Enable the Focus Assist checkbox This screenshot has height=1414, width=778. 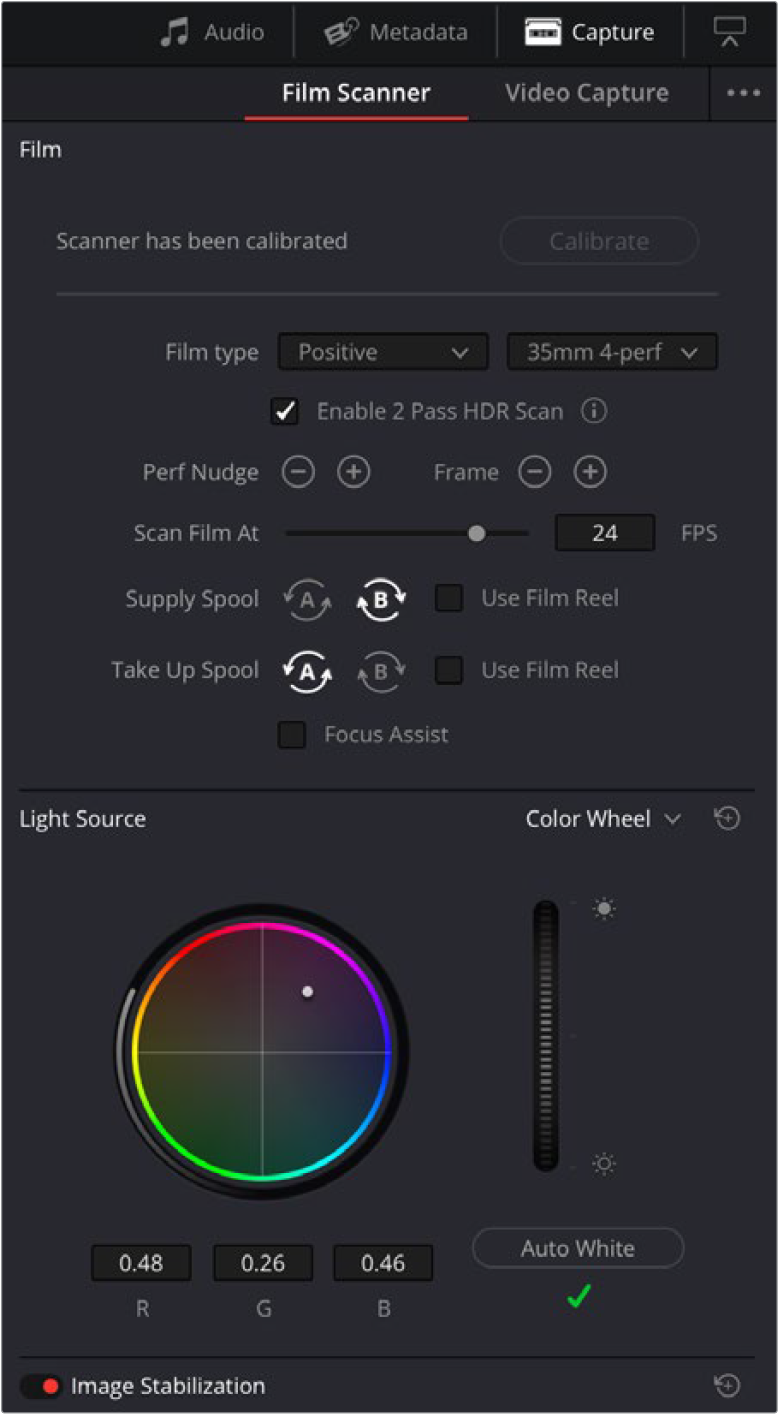[292, 735]
